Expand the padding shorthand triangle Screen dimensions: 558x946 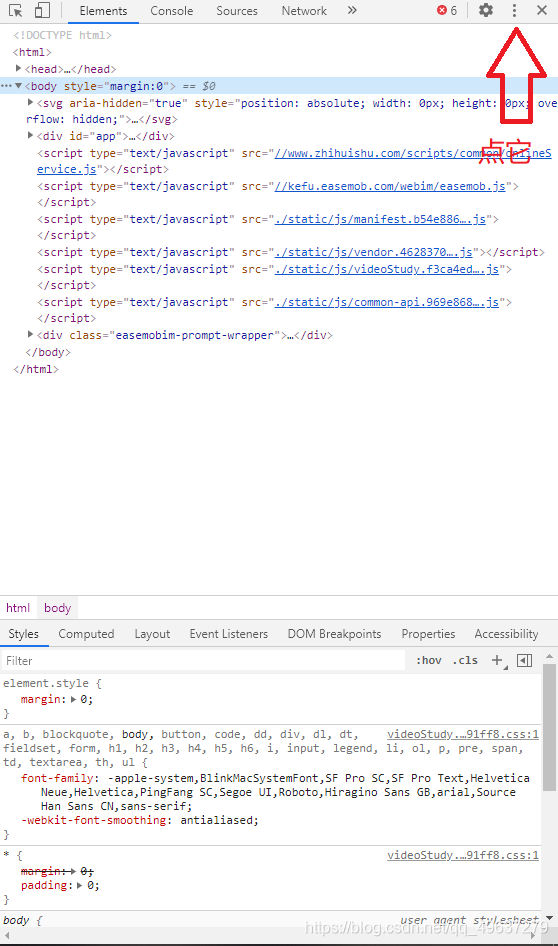[x=80, y=886]
